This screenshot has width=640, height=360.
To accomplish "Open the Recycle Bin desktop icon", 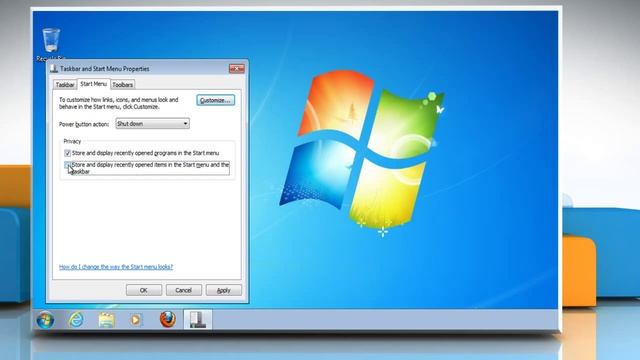I will 51,44.
